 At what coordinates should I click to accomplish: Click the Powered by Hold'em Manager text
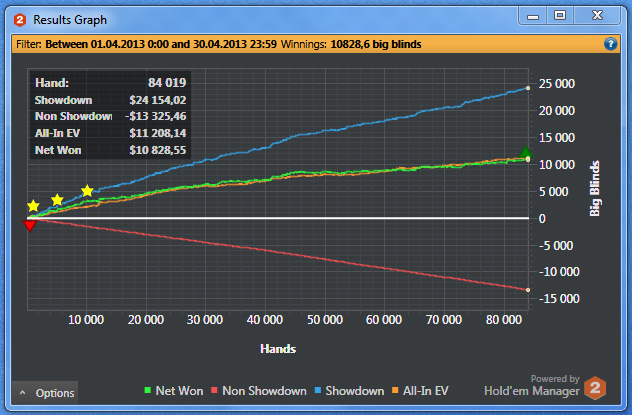click(532, 386)
